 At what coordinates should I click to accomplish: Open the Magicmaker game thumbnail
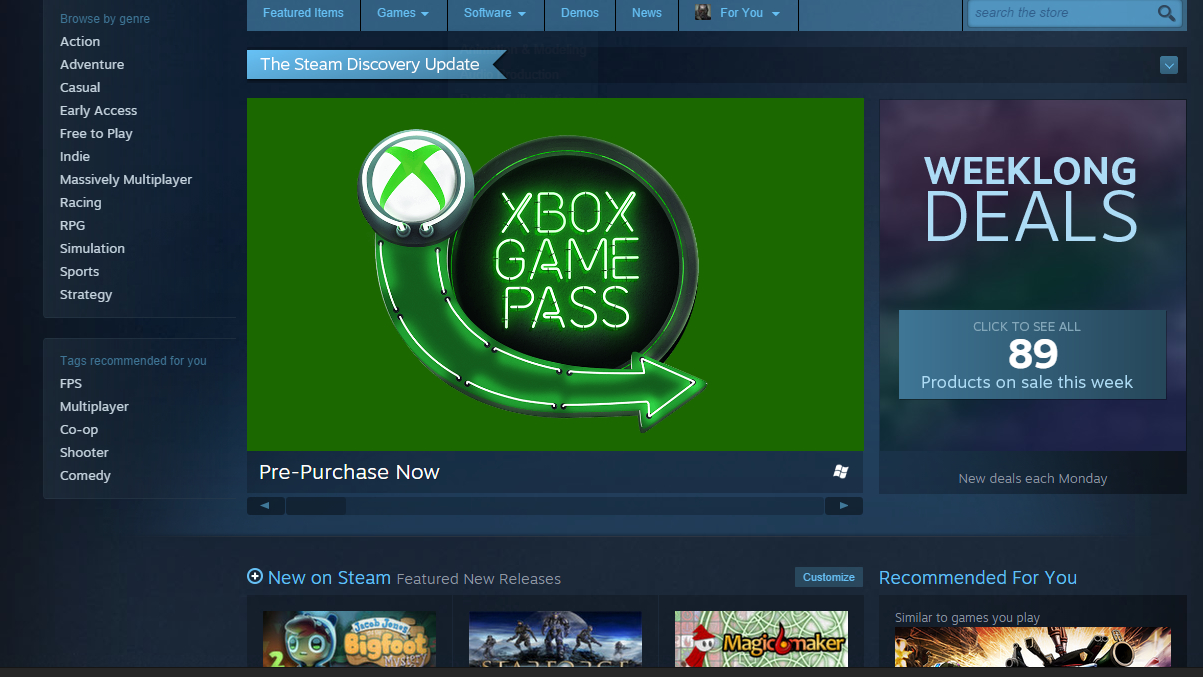[x=761, y=639]
